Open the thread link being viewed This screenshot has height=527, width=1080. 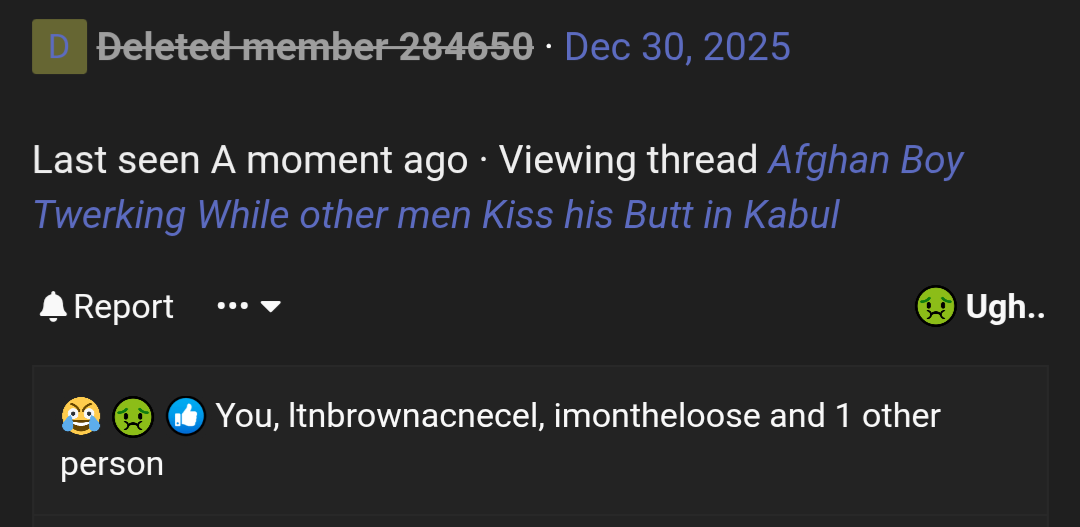[x=436, y=214]
